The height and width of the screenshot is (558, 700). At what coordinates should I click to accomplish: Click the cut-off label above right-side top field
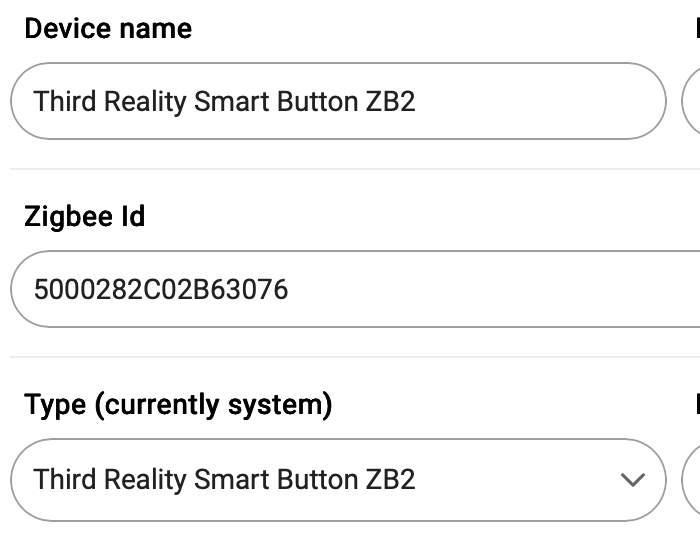pos(697,29)
